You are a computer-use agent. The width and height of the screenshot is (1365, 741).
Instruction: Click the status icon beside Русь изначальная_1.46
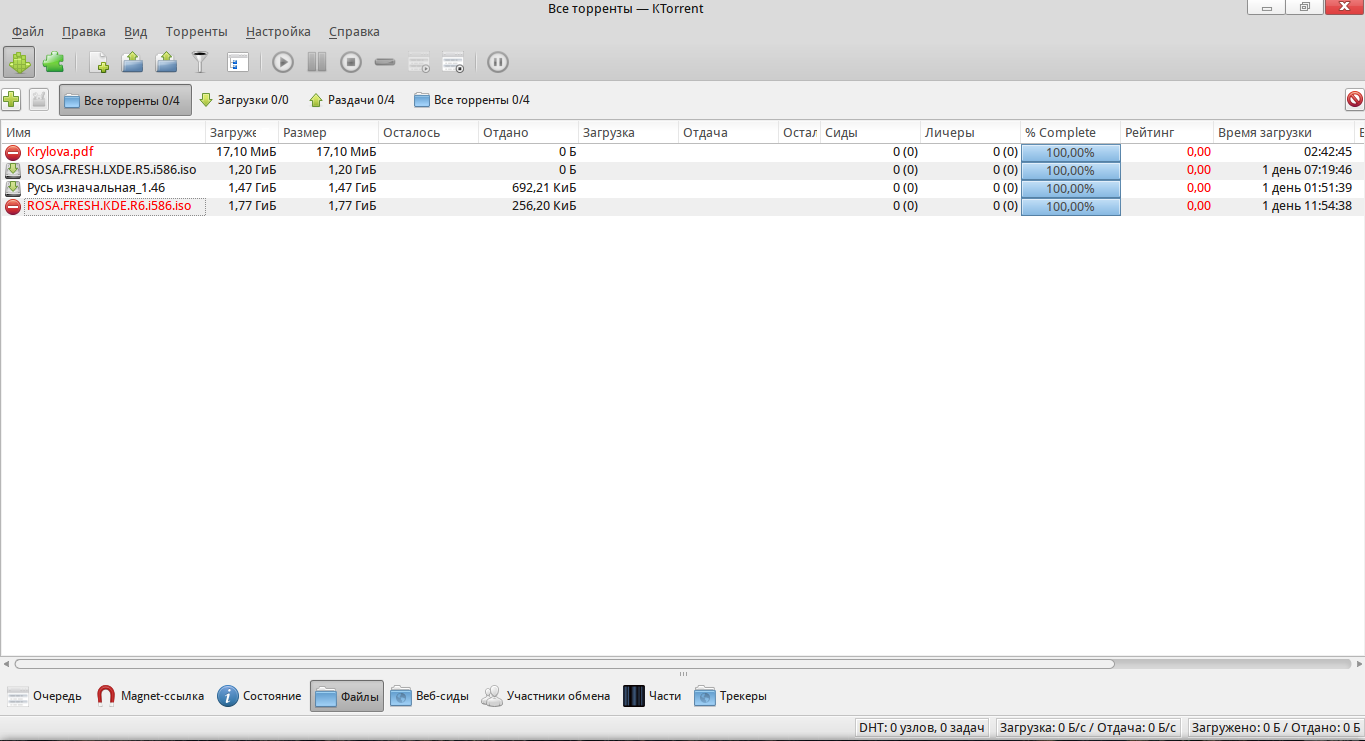point(13,189)
